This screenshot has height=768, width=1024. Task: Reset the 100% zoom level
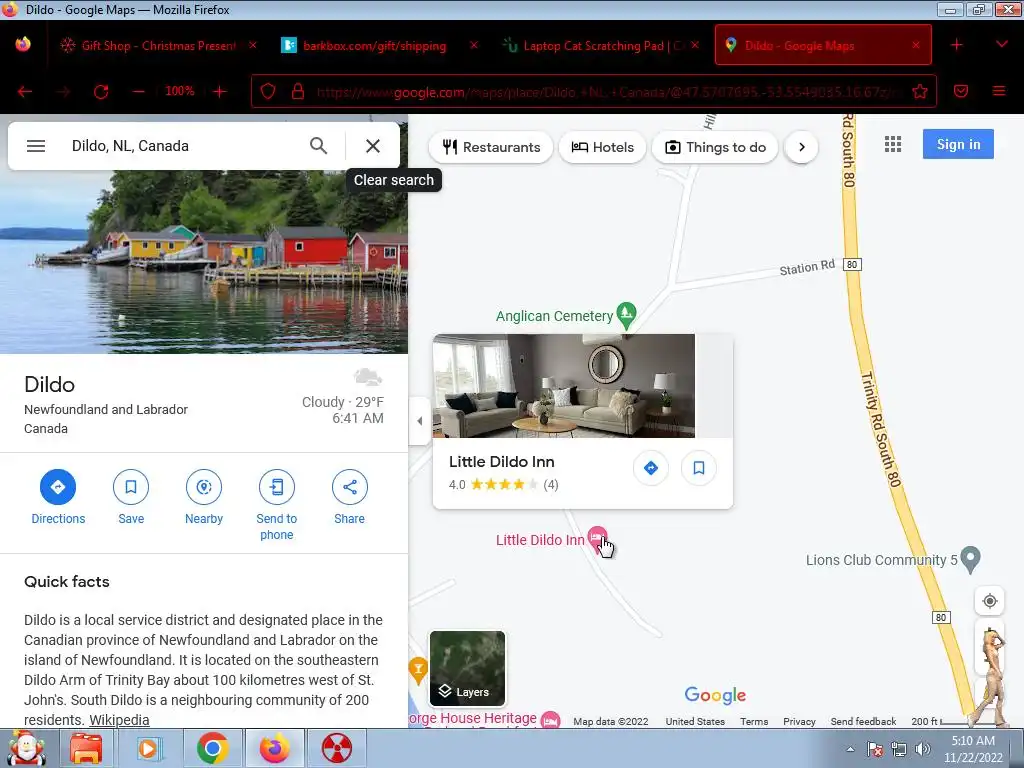pyautogui.click(x=180, y=91)
